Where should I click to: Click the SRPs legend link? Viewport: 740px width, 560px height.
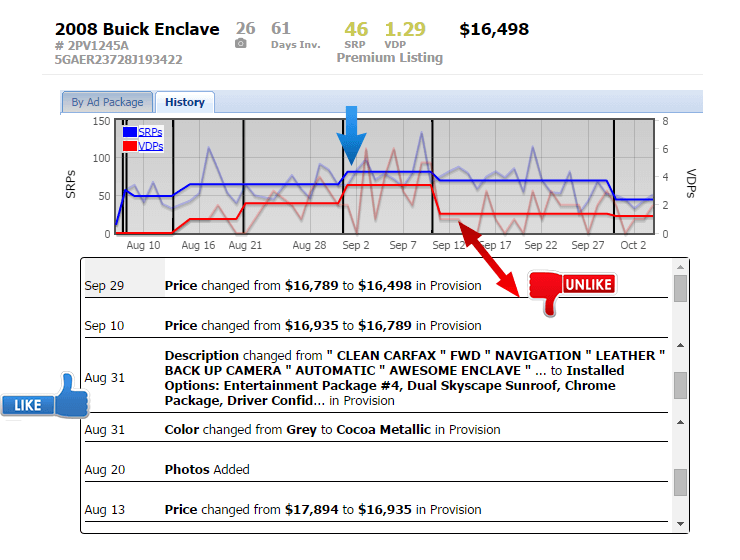pyautogui.click(x=150, y=132)
